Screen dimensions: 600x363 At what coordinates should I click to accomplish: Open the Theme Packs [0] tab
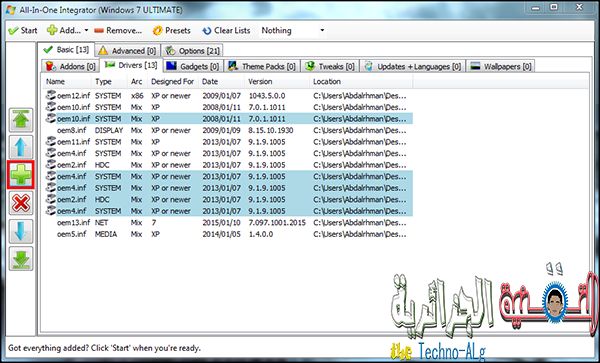pyautogui.click(x=262, y=67)
